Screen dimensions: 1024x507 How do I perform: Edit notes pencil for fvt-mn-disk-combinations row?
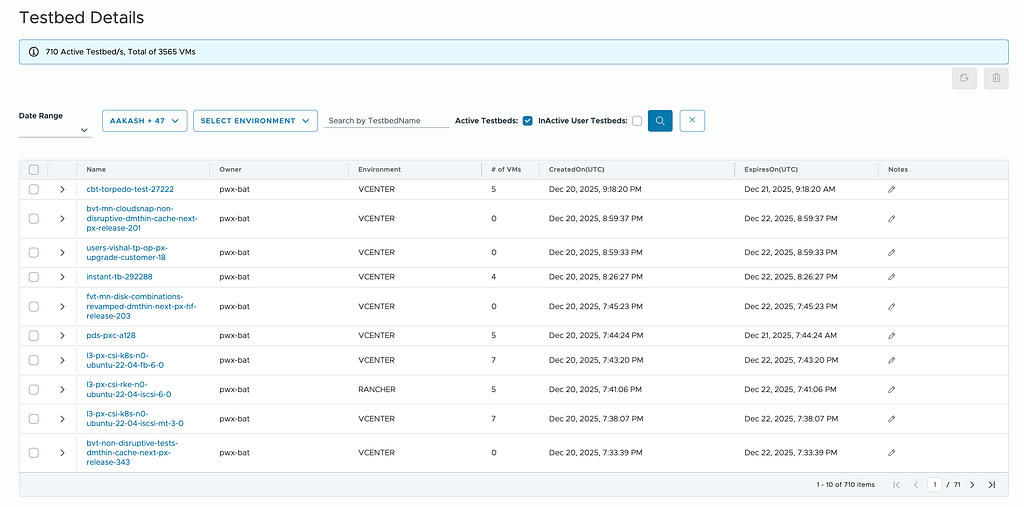point(891,306)
